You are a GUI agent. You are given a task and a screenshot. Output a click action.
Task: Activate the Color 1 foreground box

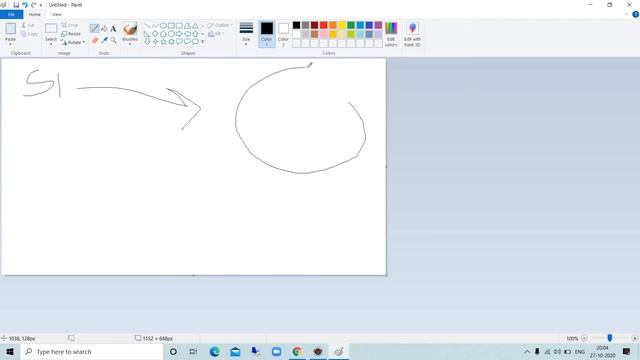pyautogui.click(x=267, y=34)
